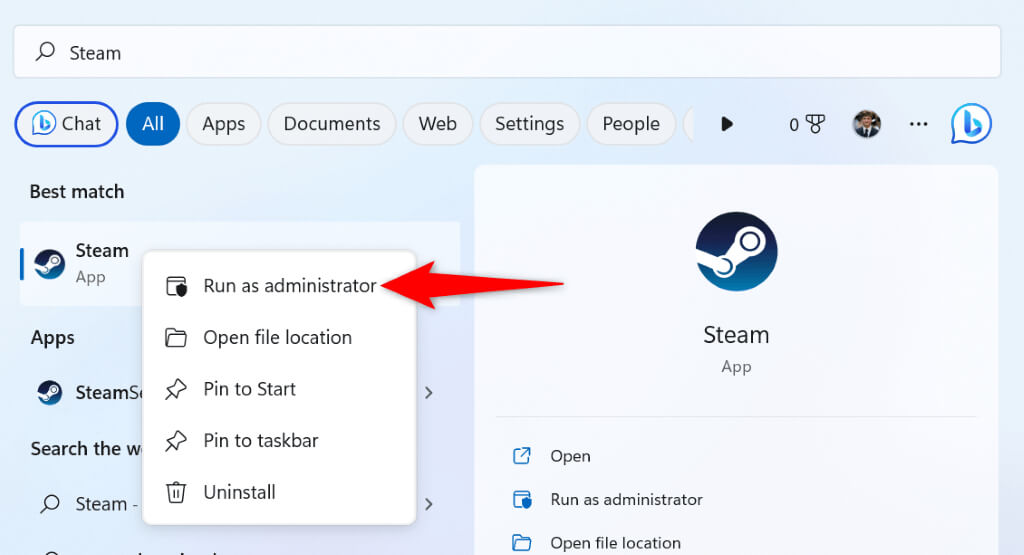
Task: Switch to the Apps filter tab
Action: (223, 124)
